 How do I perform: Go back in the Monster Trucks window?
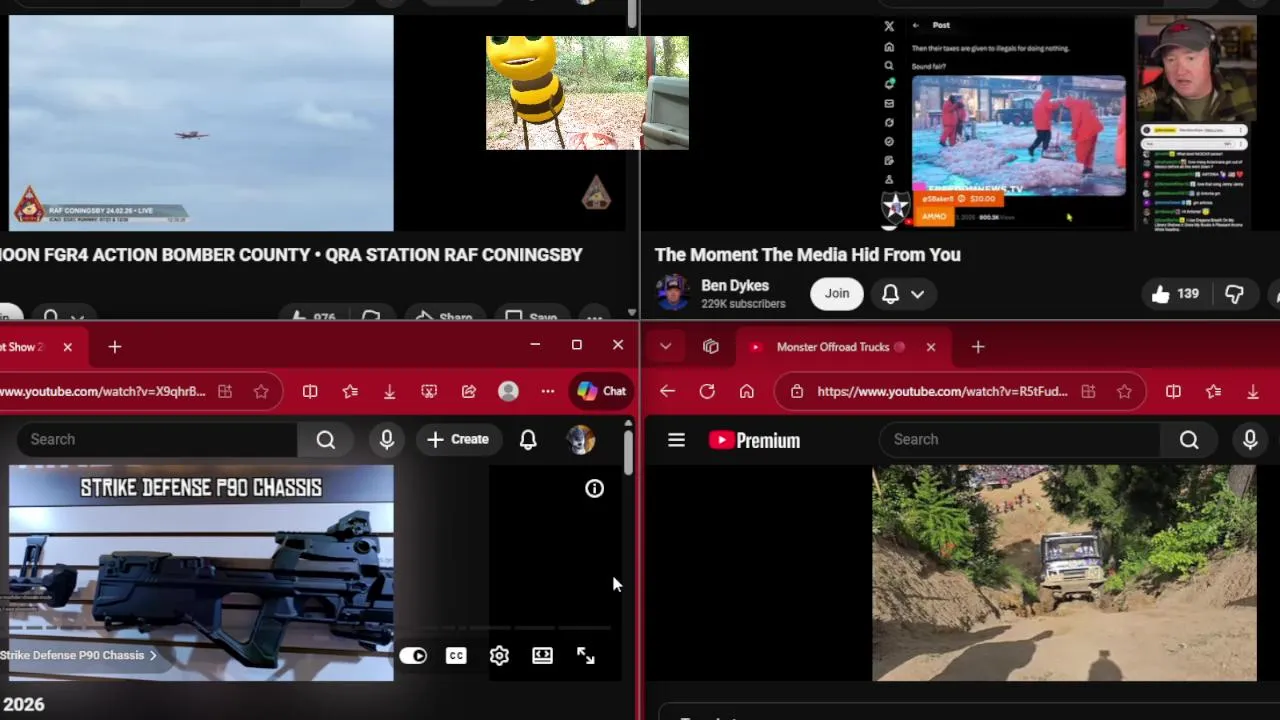pos(667,391)
